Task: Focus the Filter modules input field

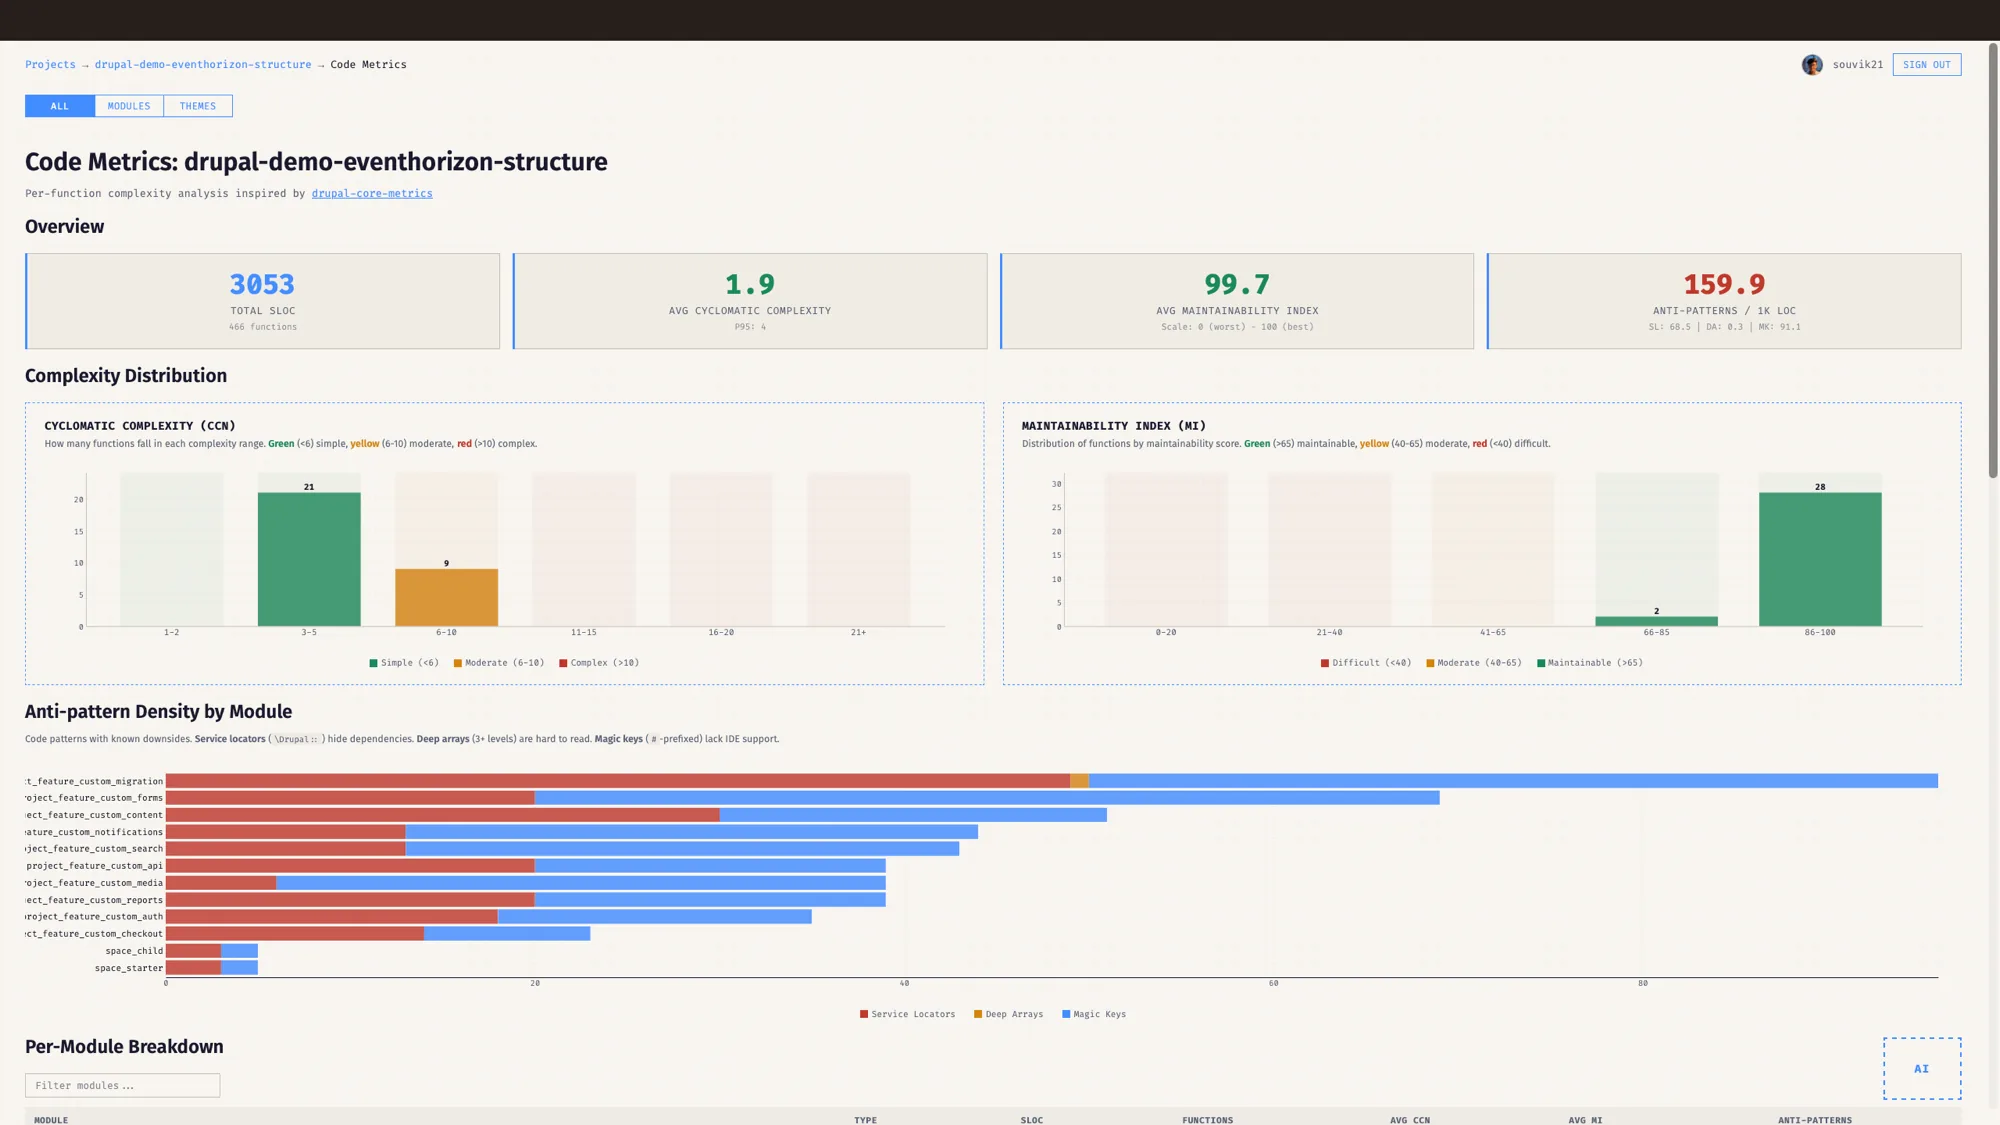Action: tap(122, 1085)
